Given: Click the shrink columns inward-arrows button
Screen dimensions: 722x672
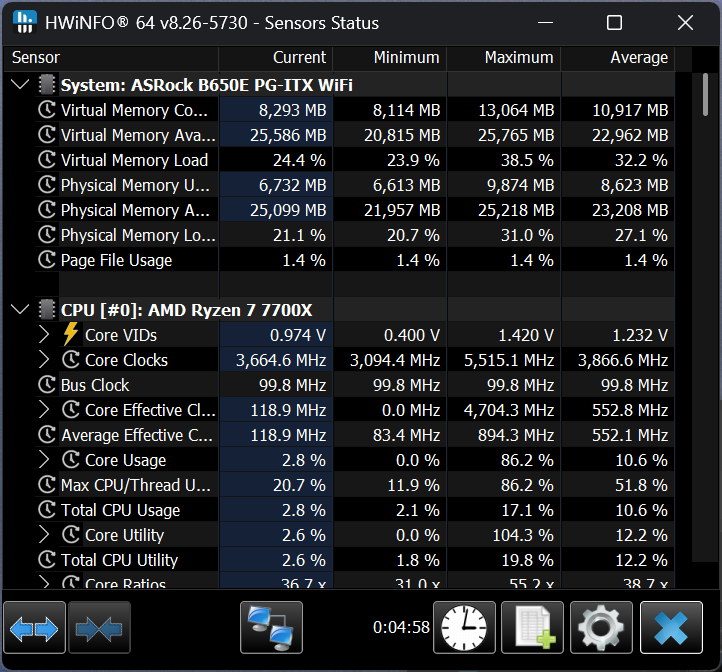Looking at the screenshot, I should [x=99, y=627].
